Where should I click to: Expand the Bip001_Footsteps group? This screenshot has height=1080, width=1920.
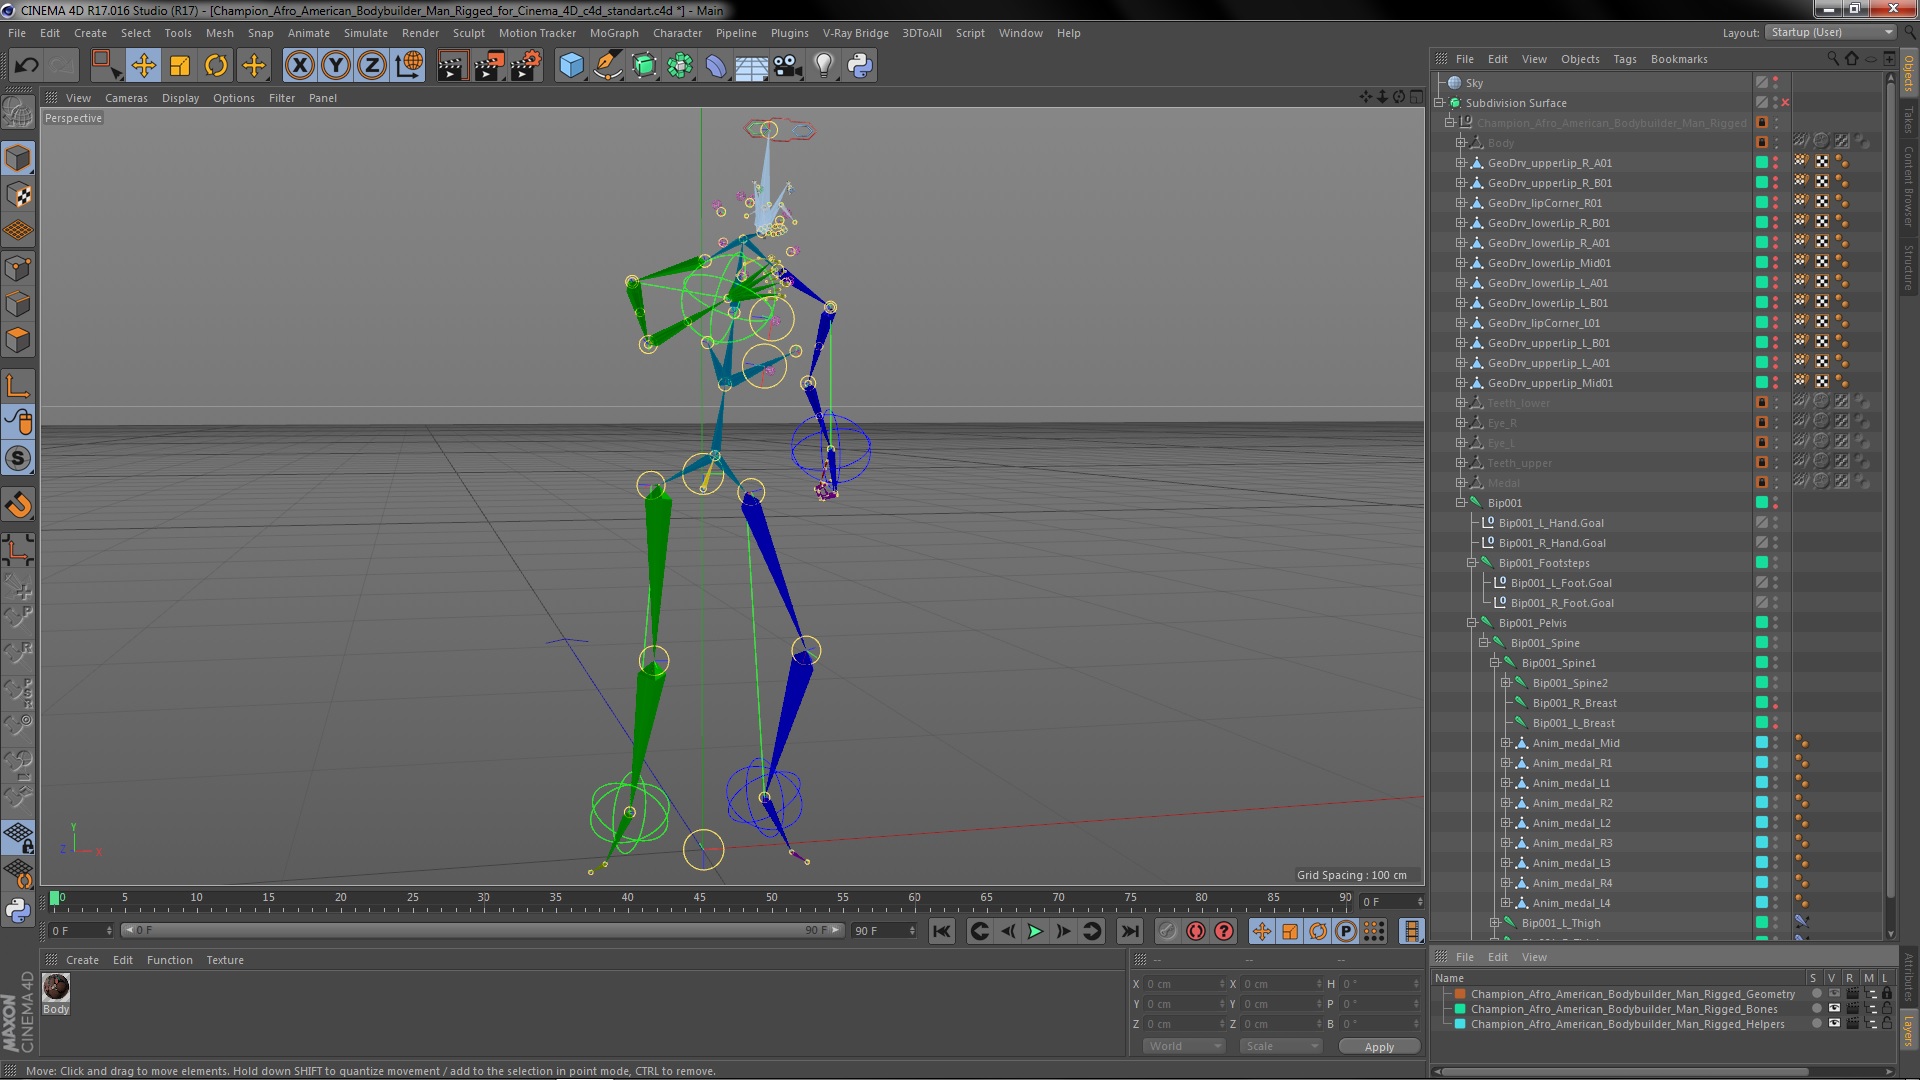coord(1470,562)
